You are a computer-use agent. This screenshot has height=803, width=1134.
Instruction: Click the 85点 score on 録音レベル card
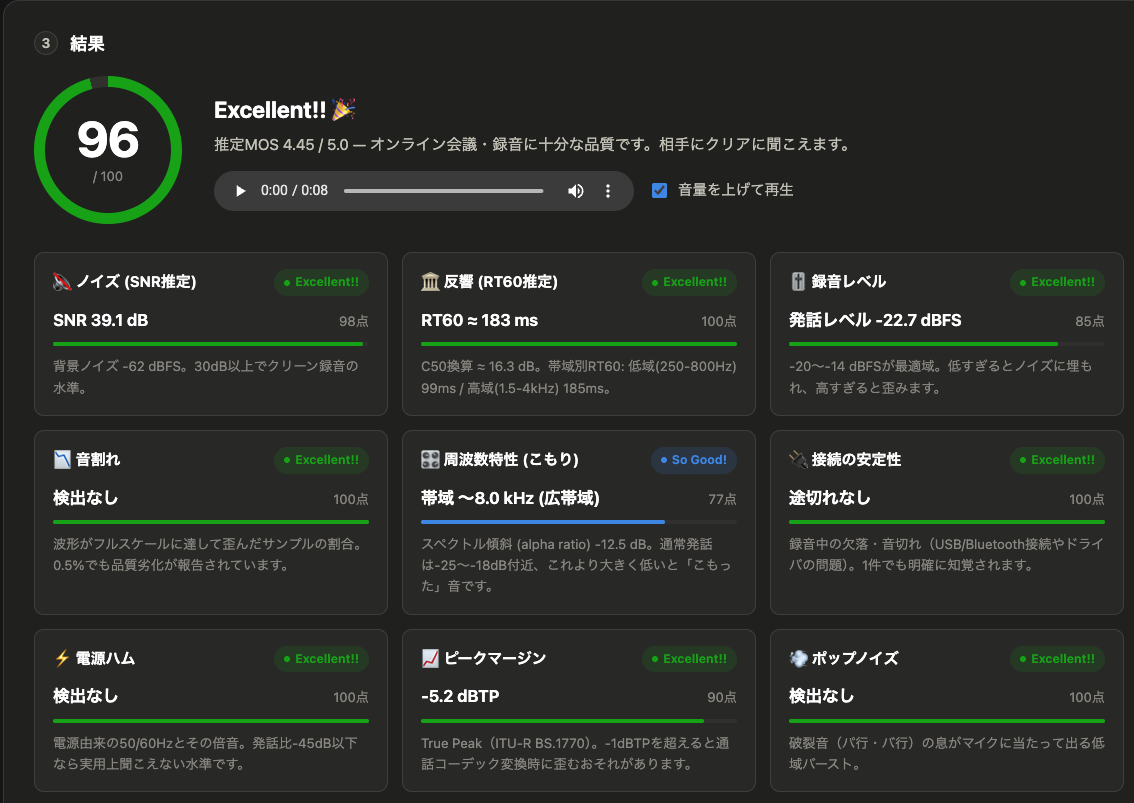[x=1090, y=321]
